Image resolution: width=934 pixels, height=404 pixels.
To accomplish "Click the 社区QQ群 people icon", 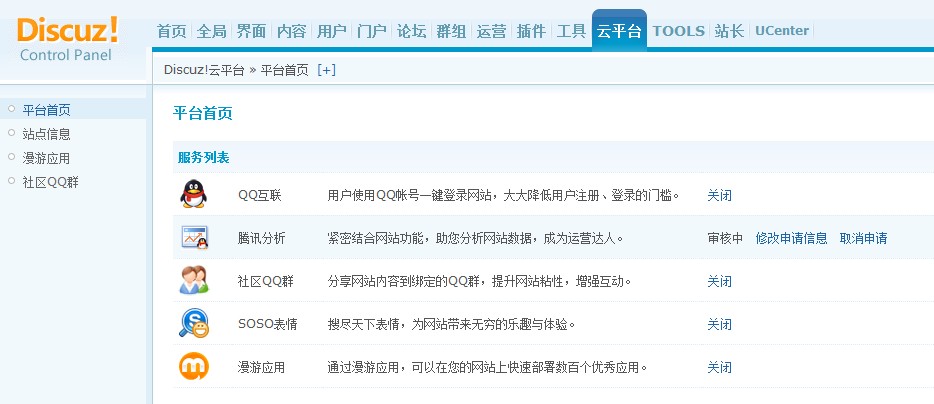I will (194, 280).
